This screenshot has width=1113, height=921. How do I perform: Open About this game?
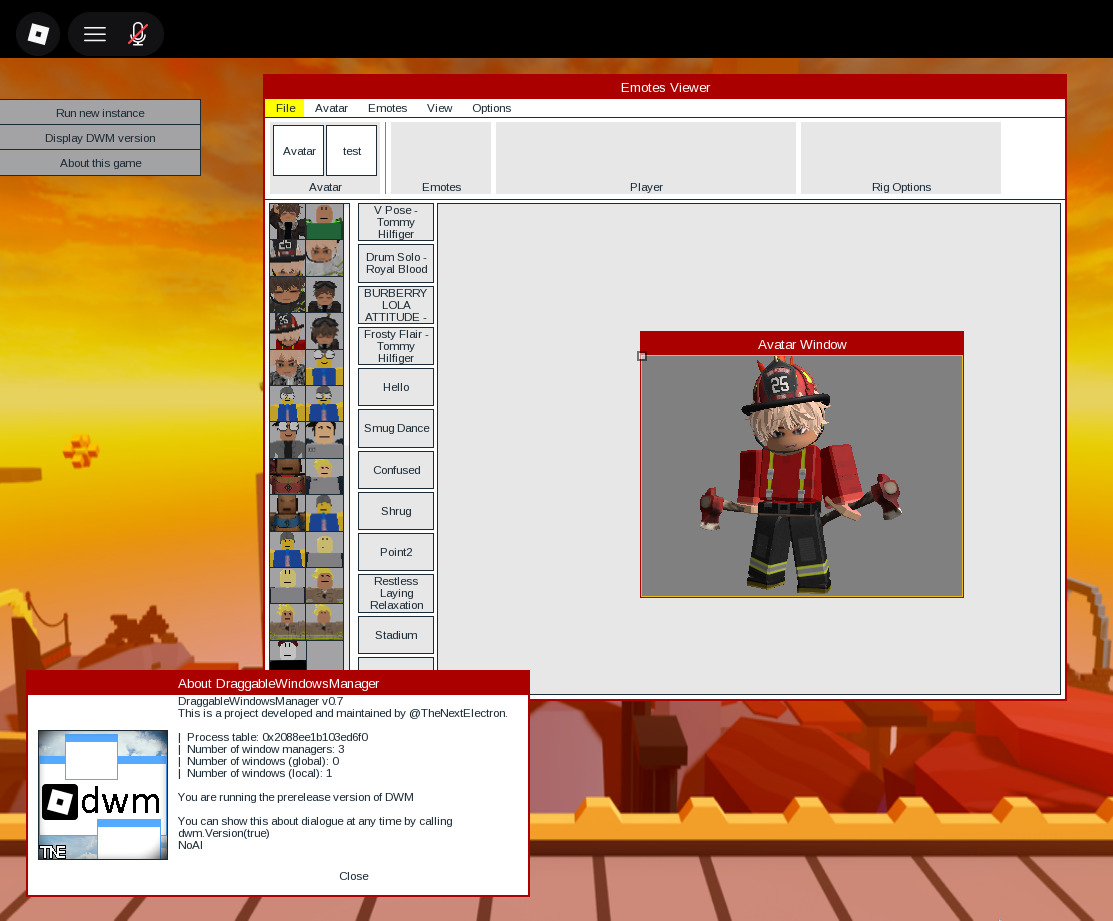(100, 162)
